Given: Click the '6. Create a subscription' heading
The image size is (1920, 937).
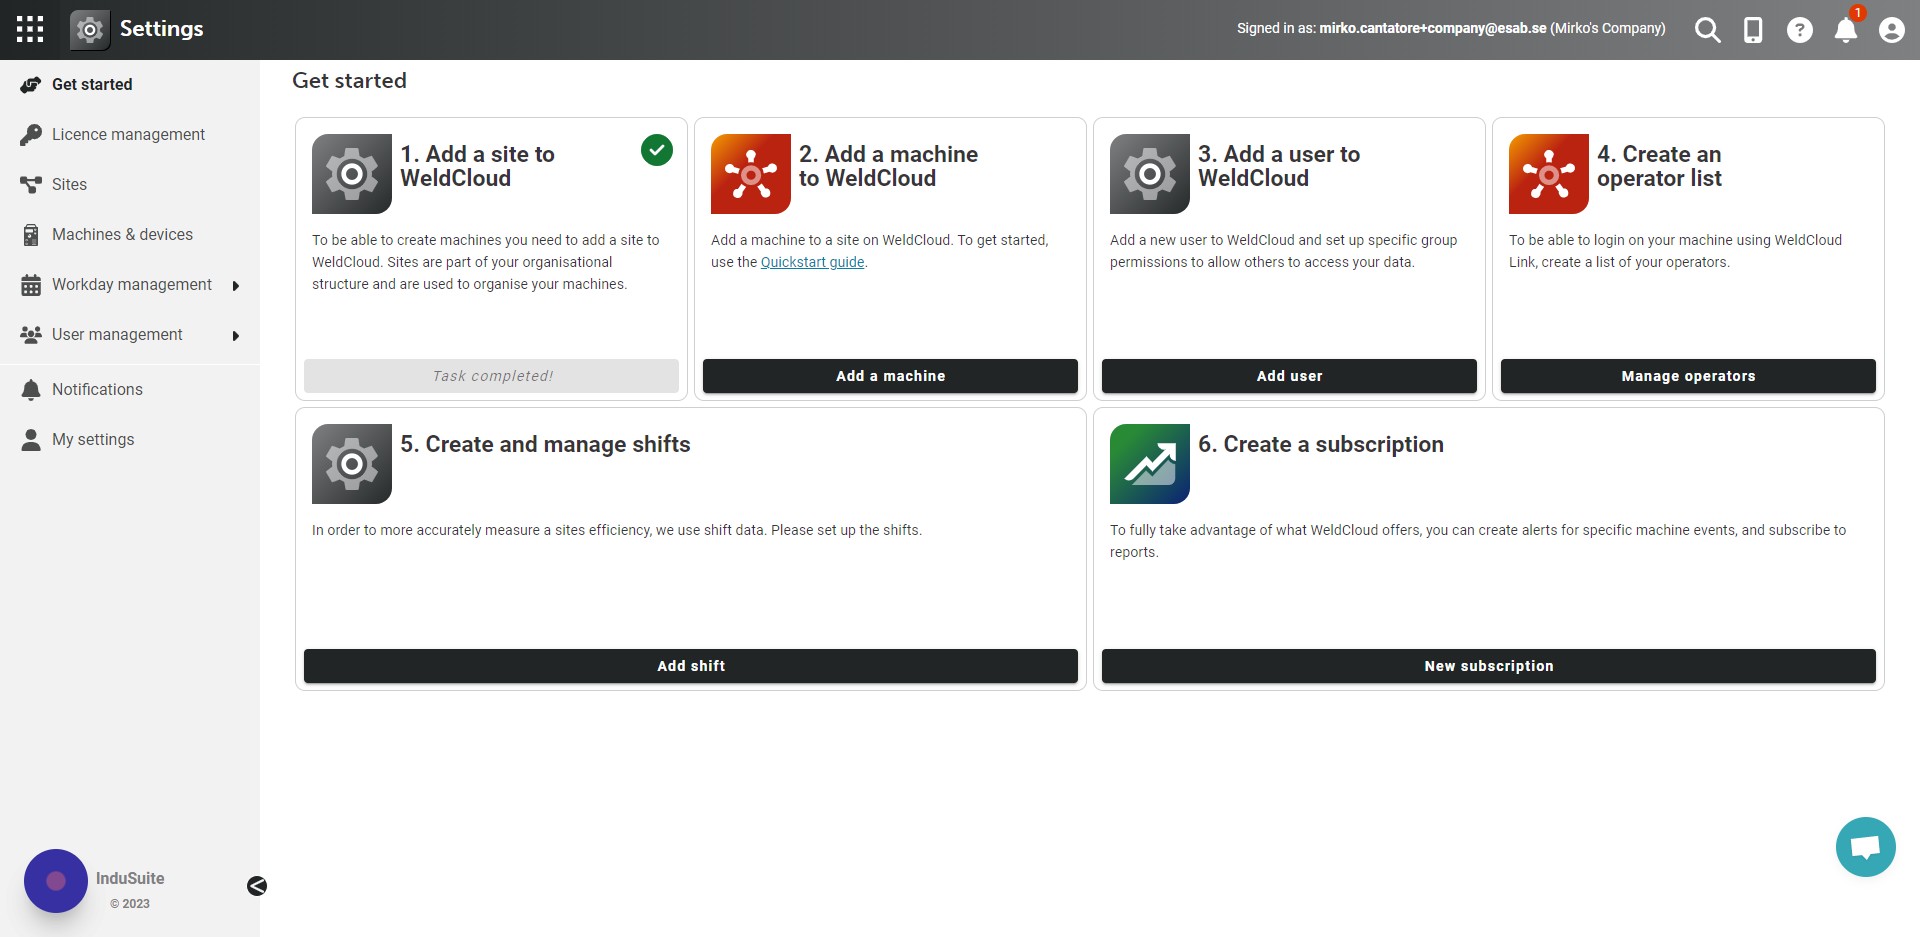Looking at the screenshot, I should click(1321, 445).
